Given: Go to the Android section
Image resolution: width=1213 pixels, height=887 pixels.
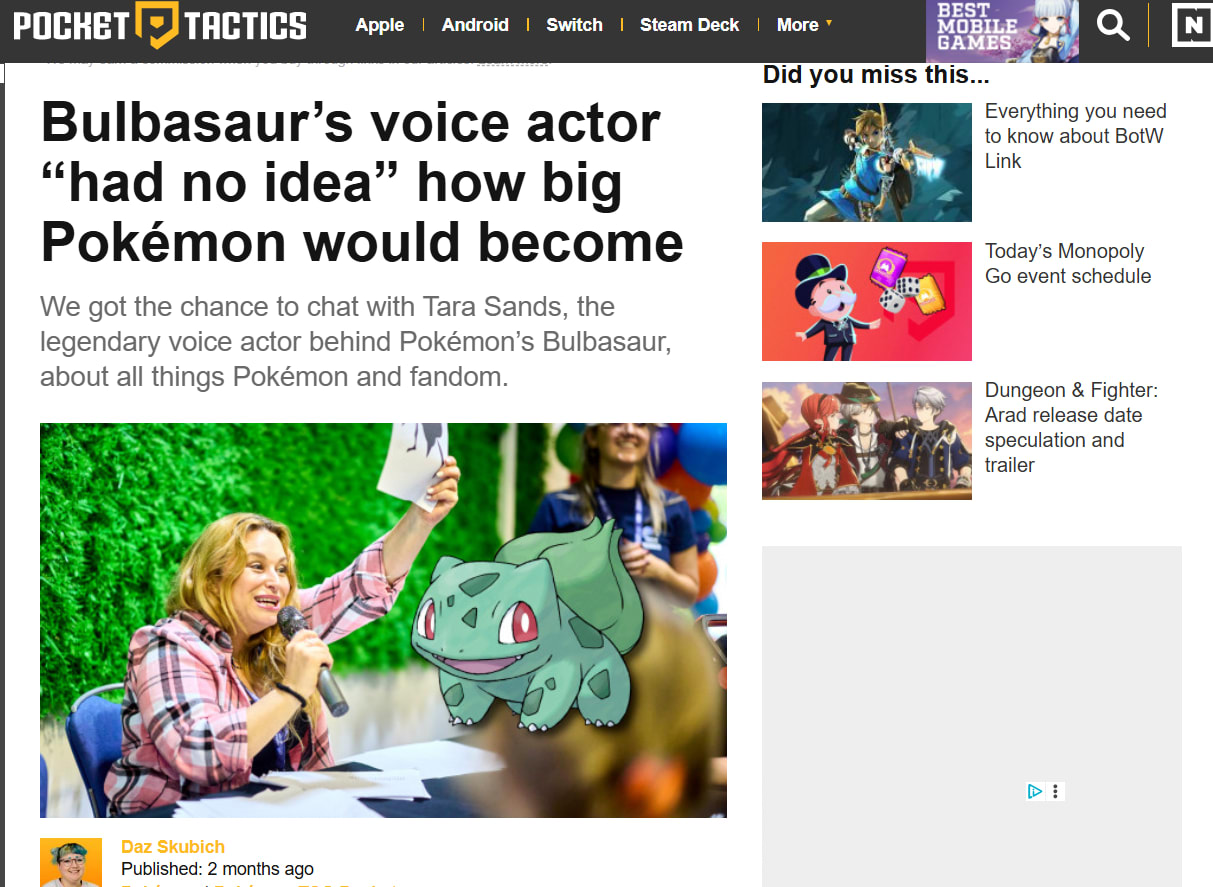Looking at the screenshot, I should click(475, 25).
